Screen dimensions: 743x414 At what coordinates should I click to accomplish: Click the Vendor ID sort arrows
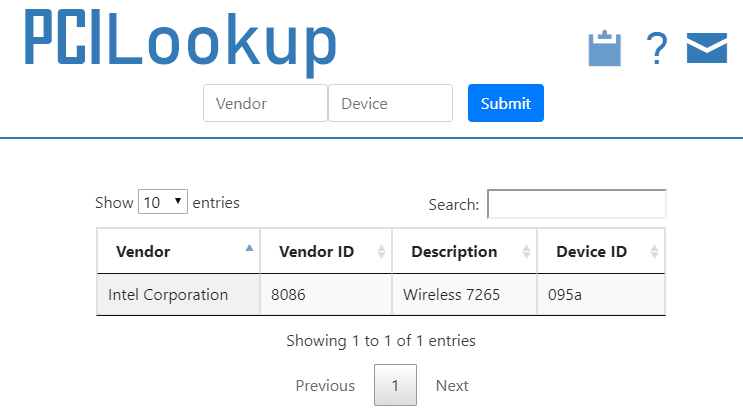click(381, 252)
